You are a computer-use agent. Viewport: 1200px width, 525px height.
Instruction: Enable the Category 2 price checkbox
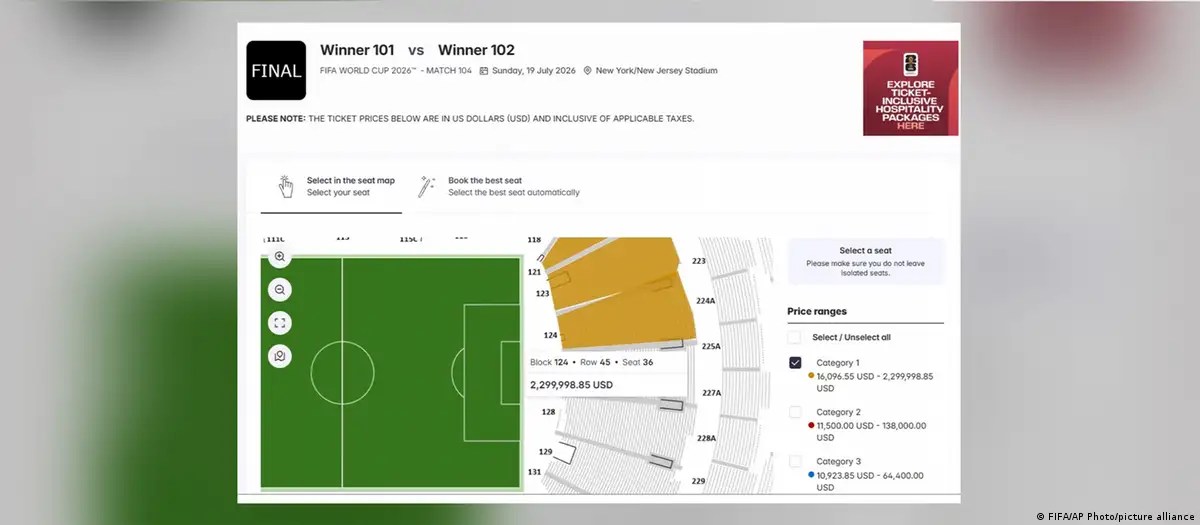point(795,412)
